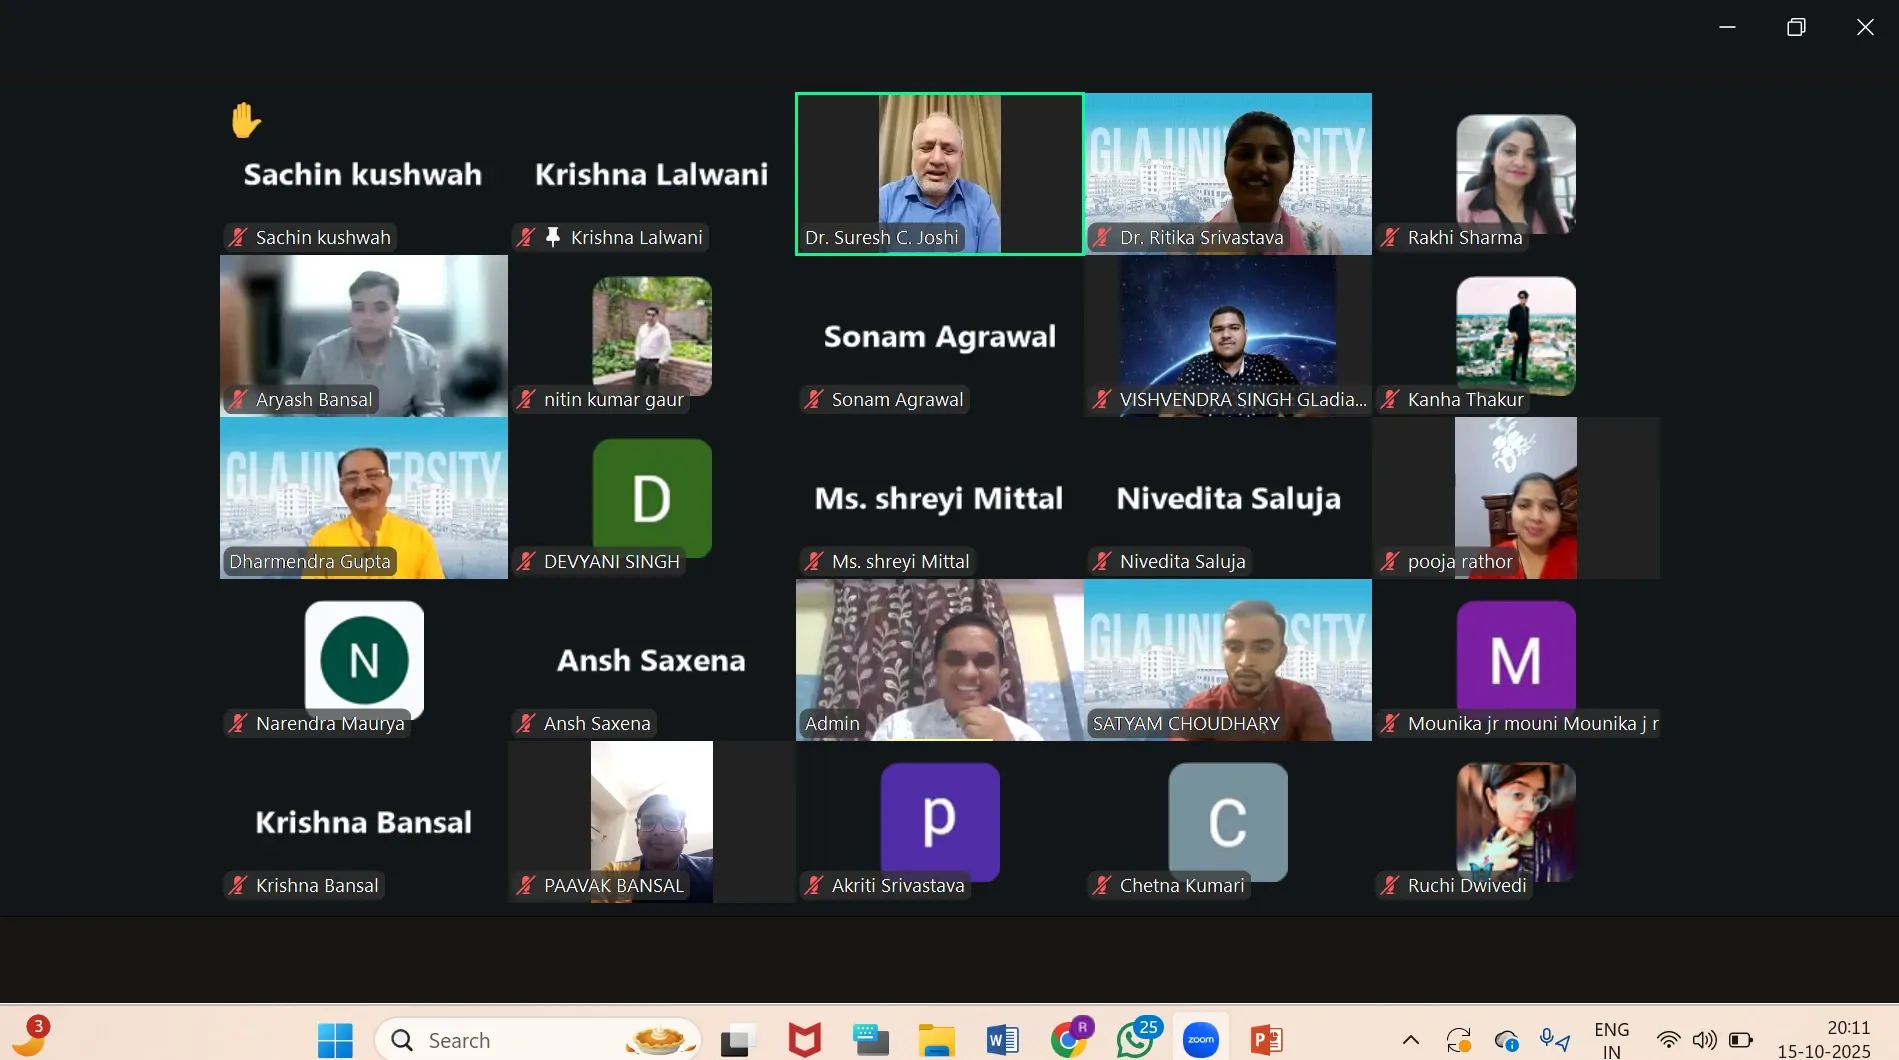Image resolution: width=1899 pixels, height=1060 pixels.
Task: Click the muted mic icon for Rakhi Sharma
Action: point(1390,237)
